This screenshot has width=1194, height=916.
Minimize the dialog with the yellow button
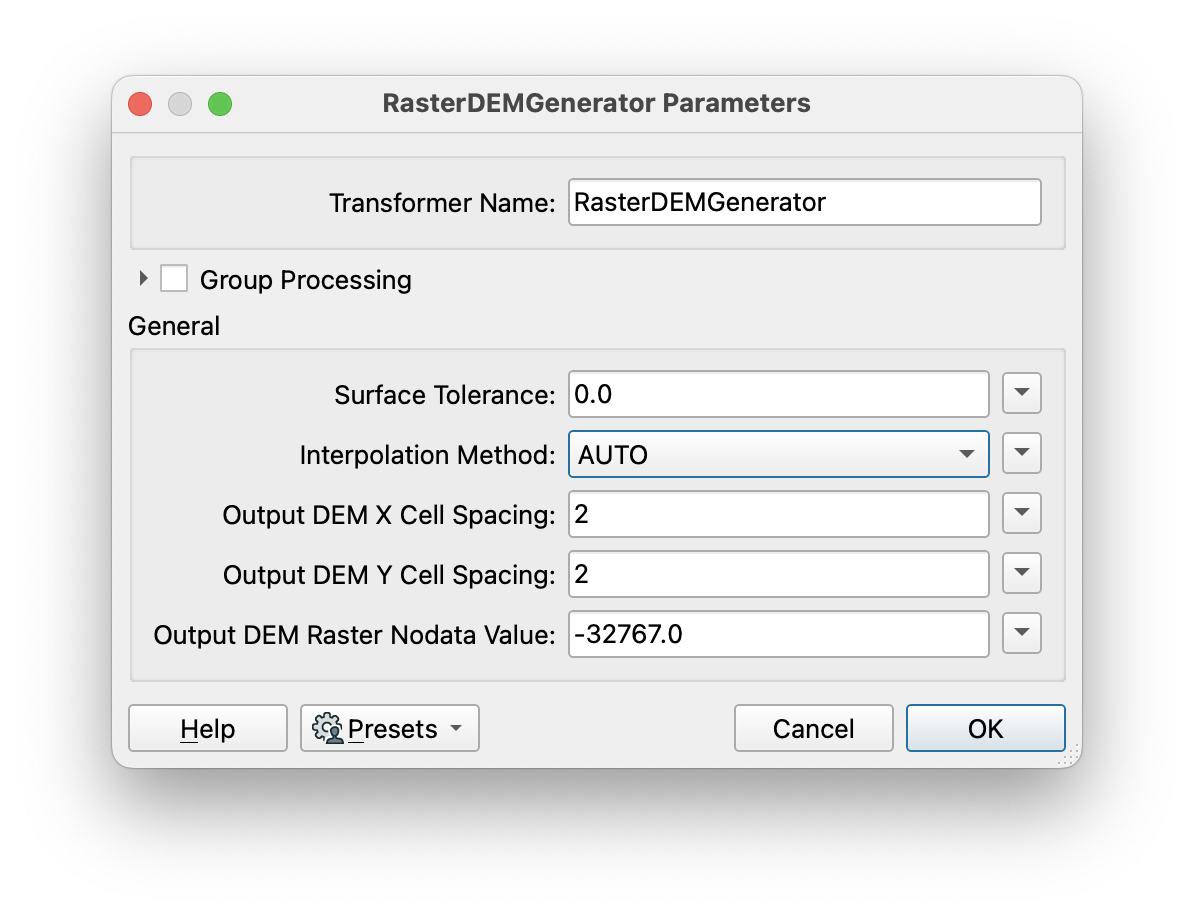(x=180, y=103)
